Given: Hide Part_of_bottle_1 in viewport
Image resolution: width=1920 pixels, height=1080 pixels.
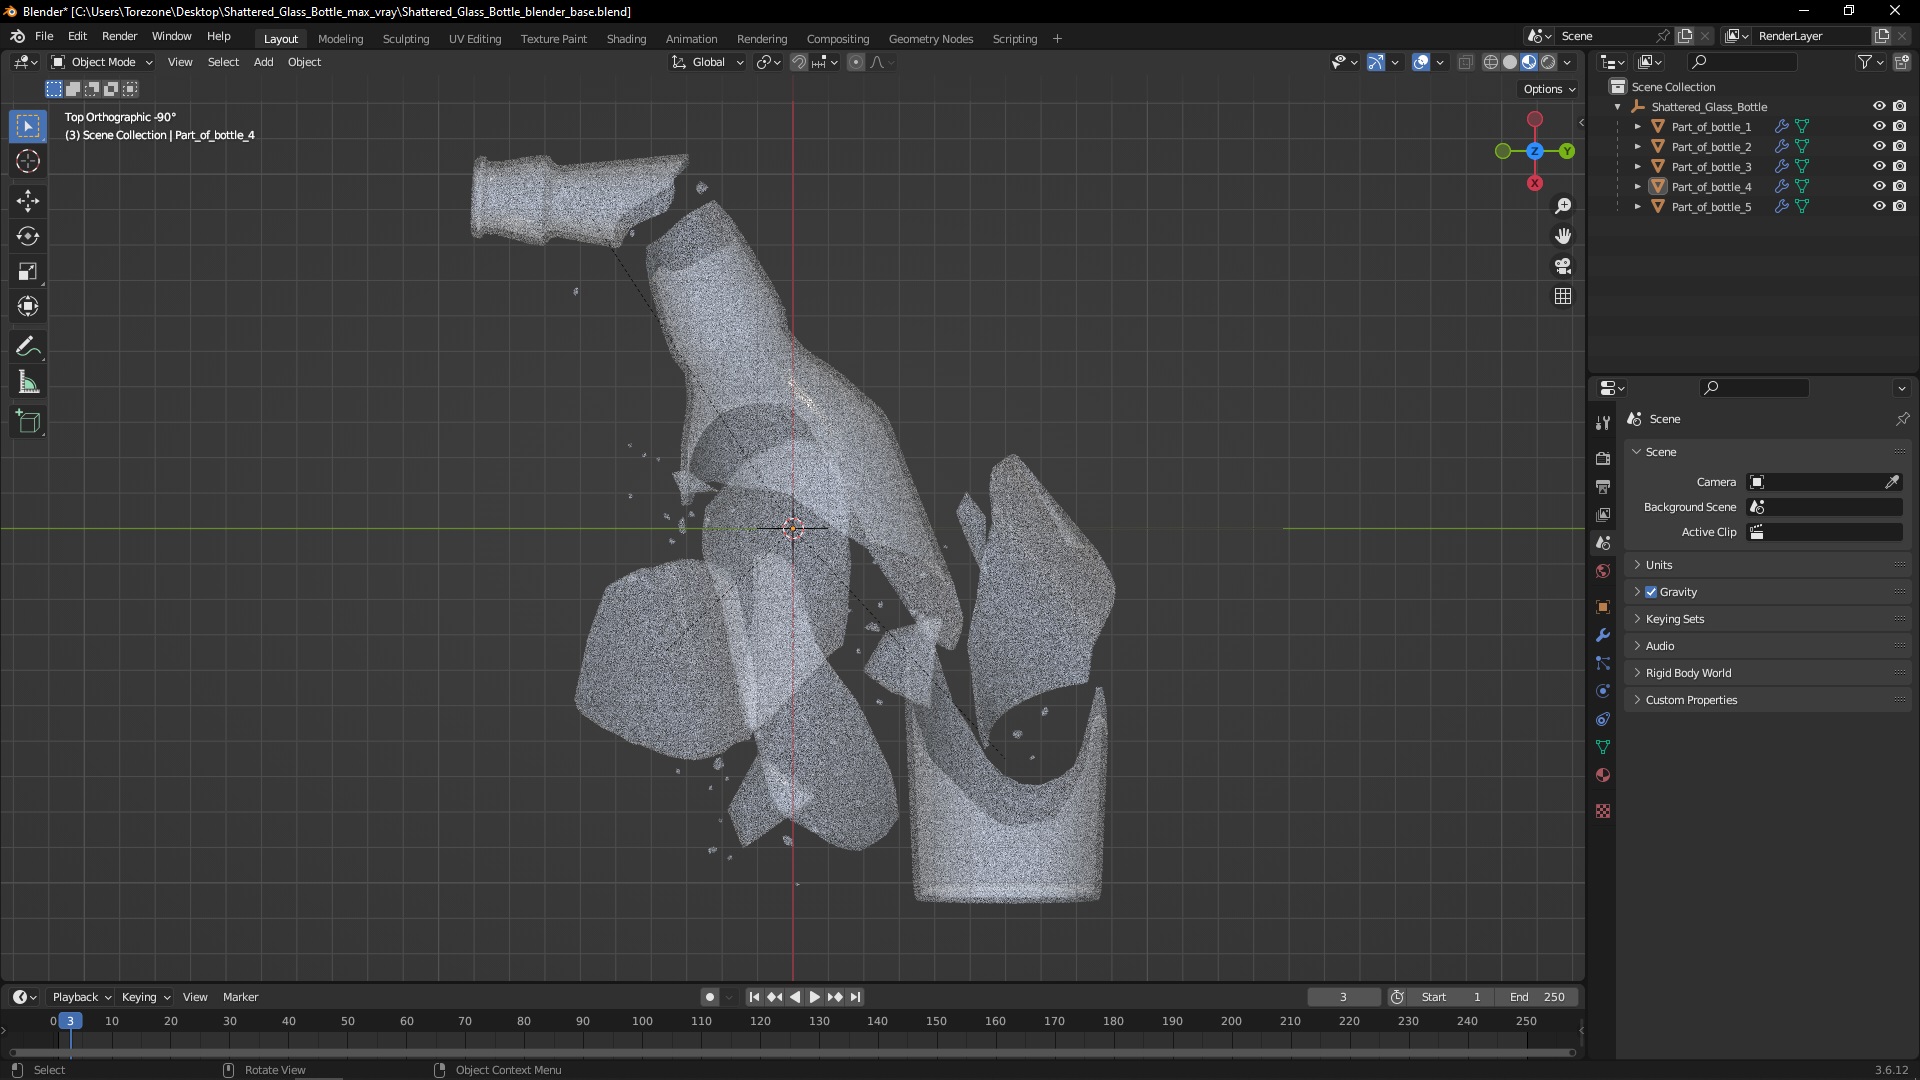Looking at the screenshot, I should 1879,127.
